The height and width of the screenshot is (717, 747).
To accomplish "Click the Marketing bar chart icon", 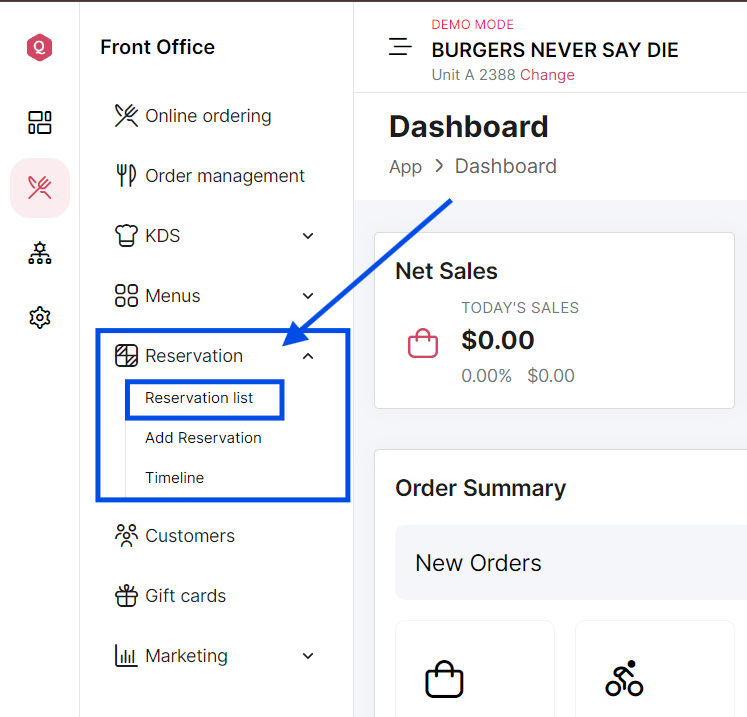I will [126, 656].
